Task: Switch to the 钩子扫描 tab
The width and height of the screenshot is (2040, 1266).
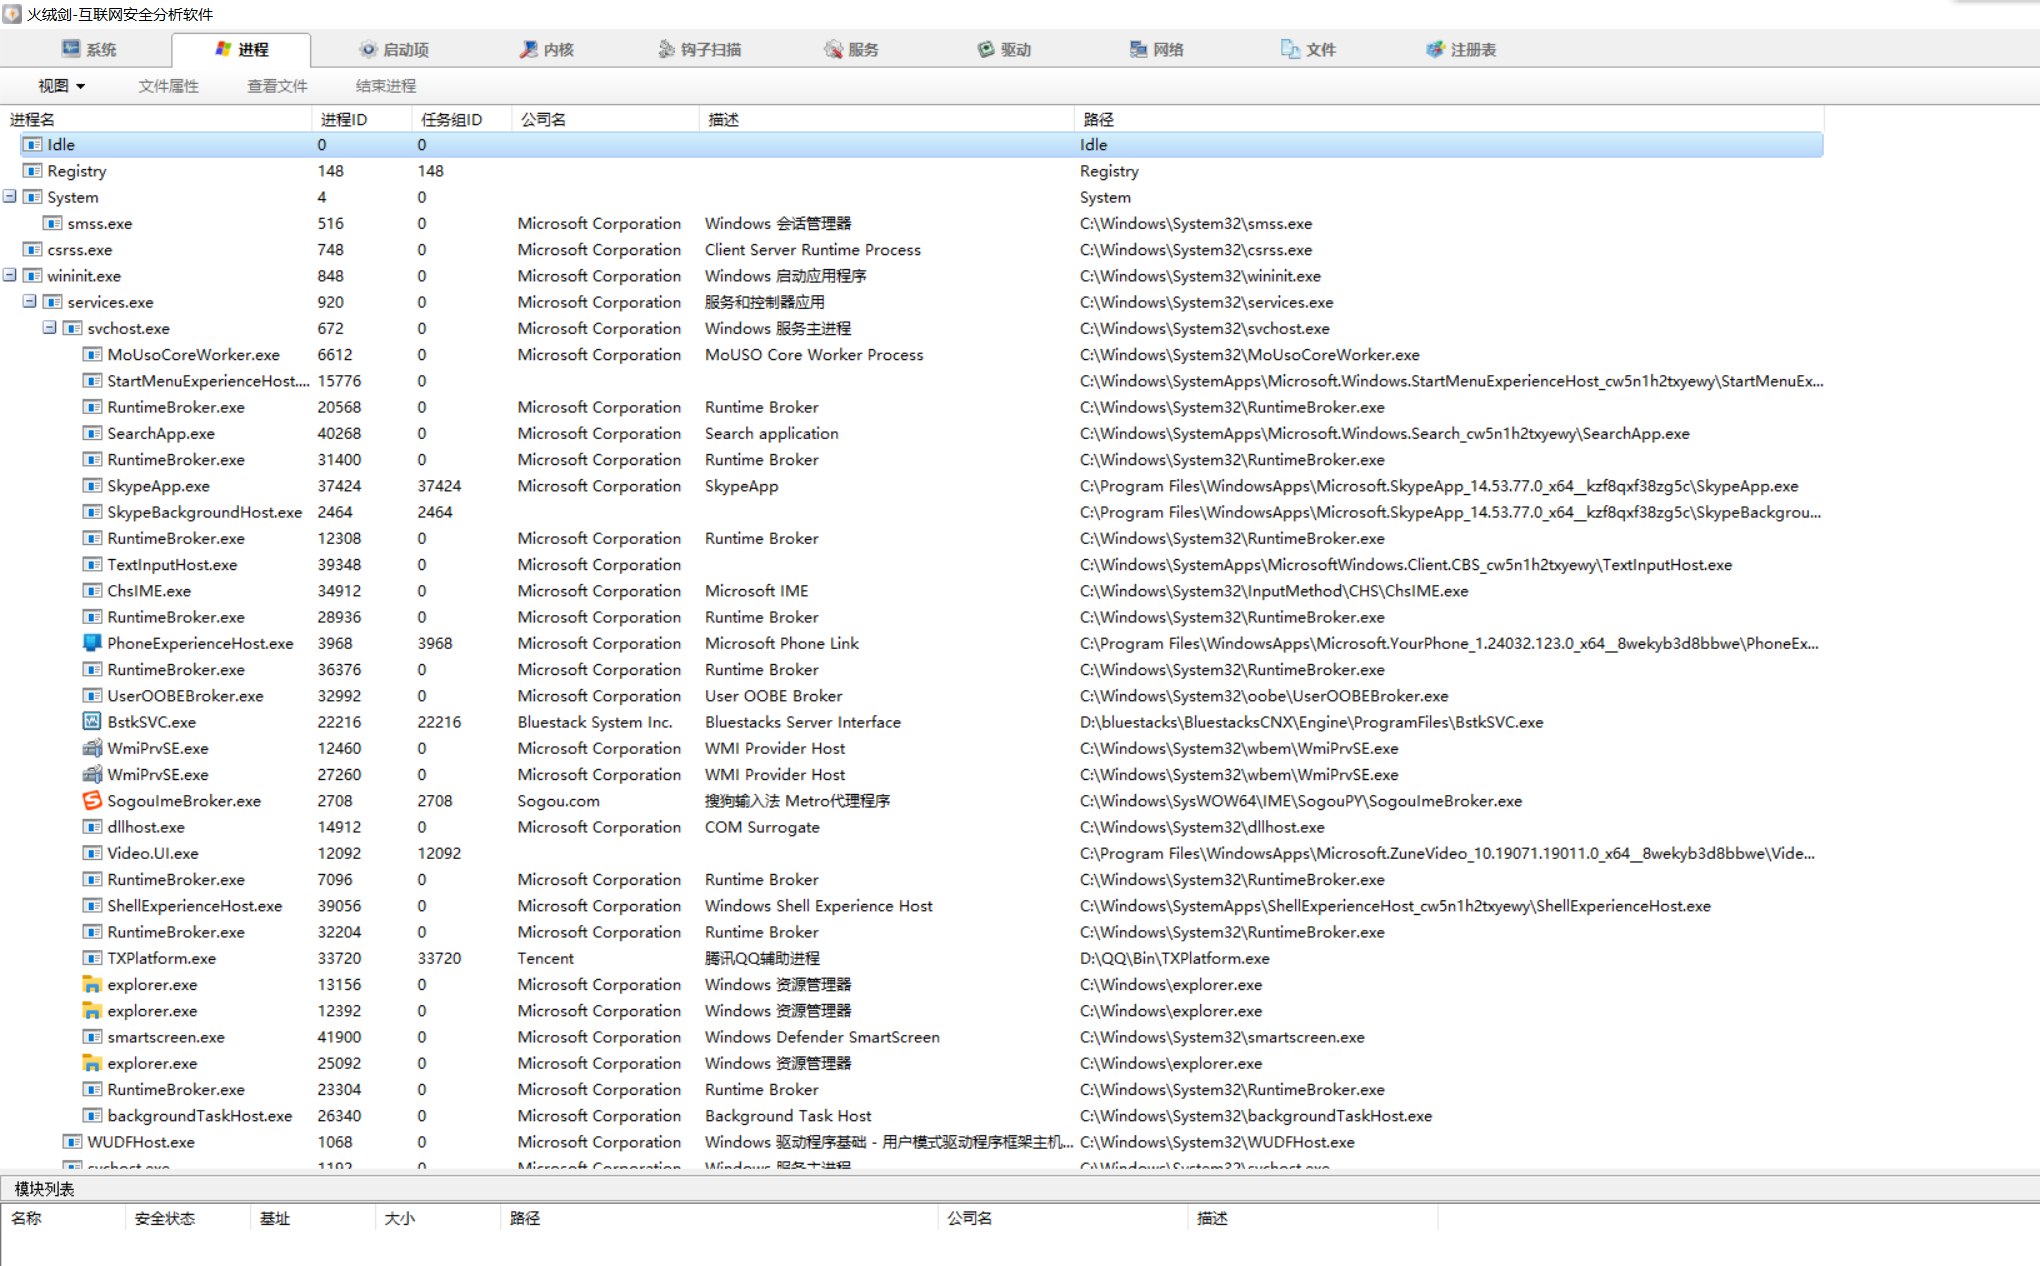Action: [700, 49]
